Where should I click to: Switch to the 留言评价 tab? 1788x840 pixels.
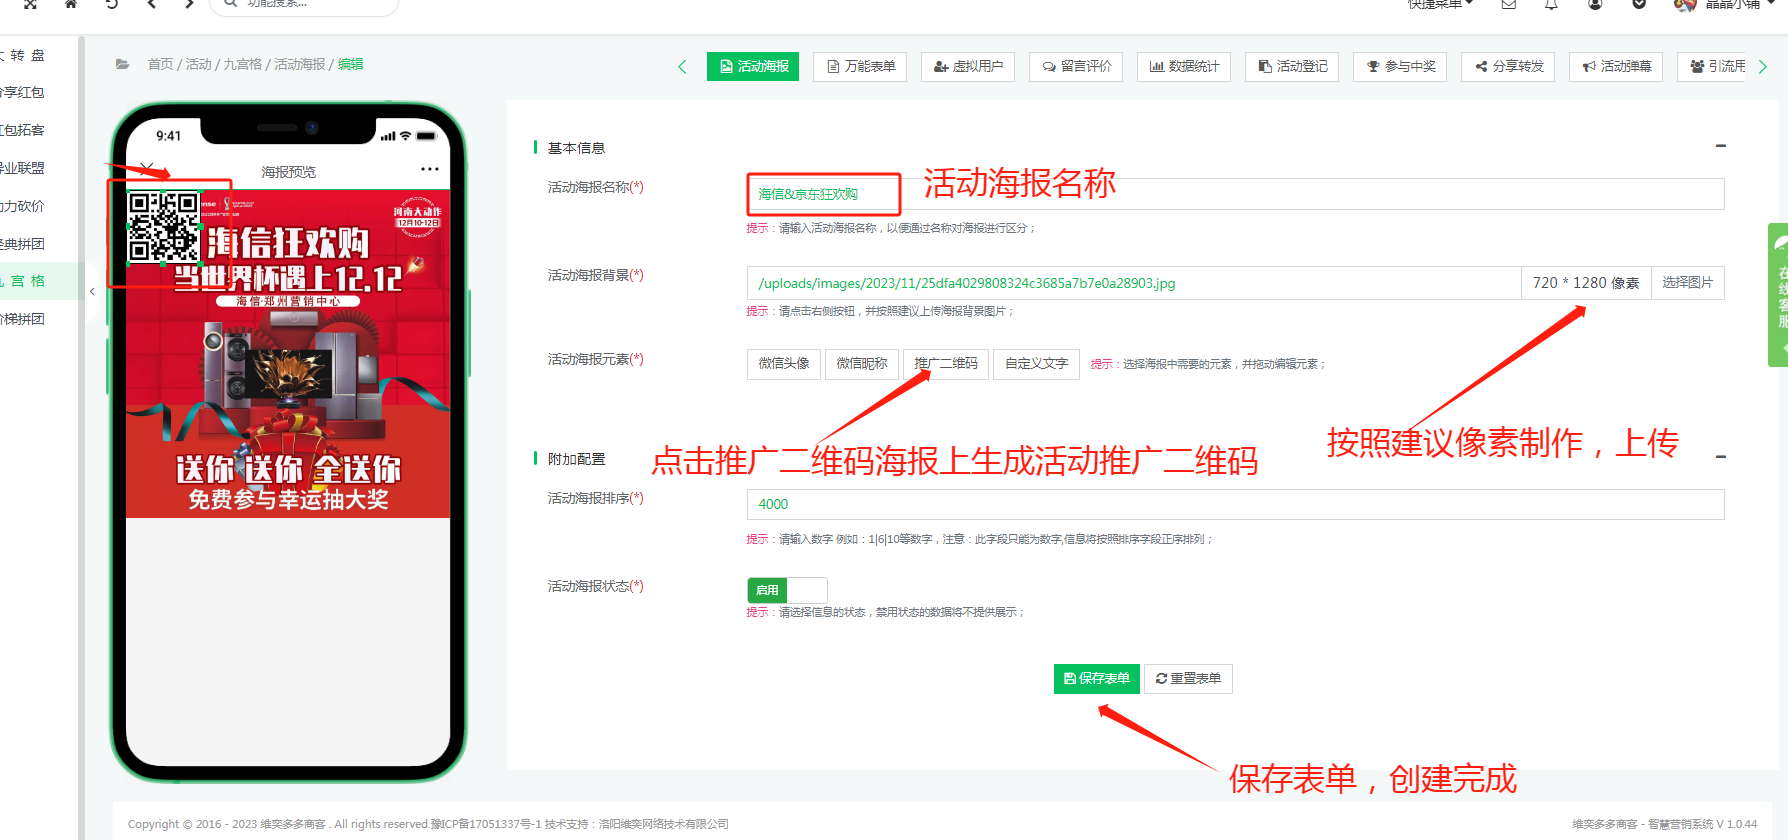(1076, 66)
